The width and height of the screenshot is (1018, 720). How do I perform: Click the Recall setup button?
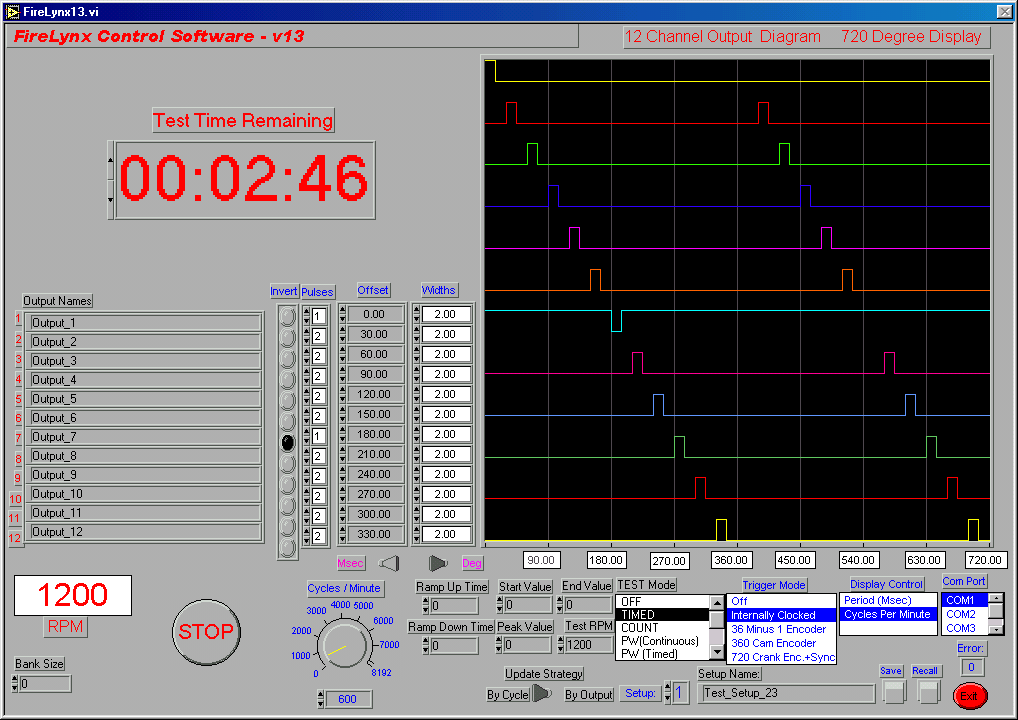point(929,691)
